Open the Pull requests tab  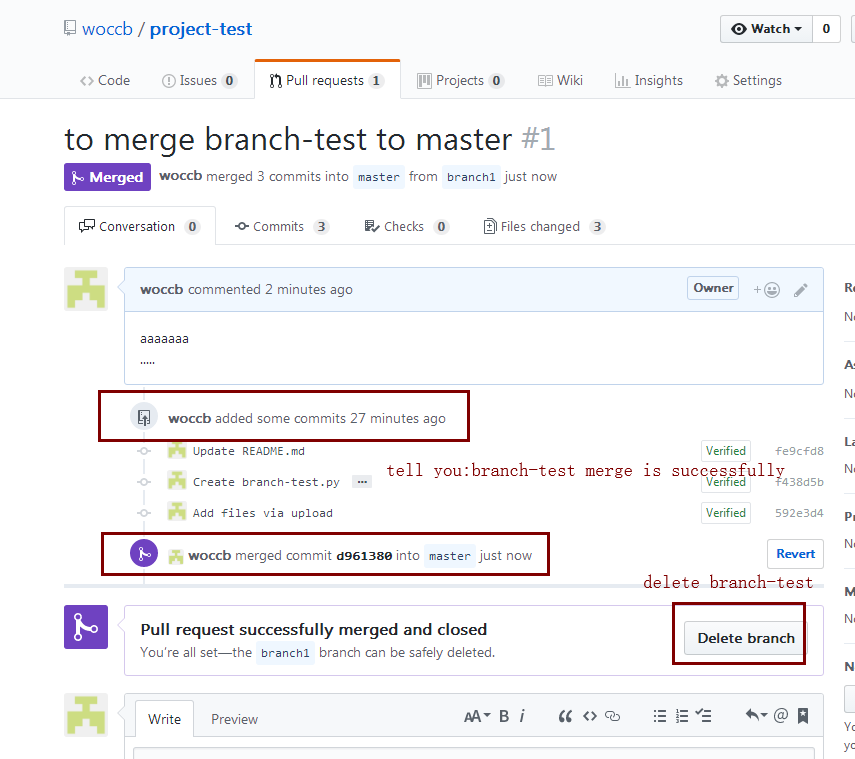[x=327, y=81]
